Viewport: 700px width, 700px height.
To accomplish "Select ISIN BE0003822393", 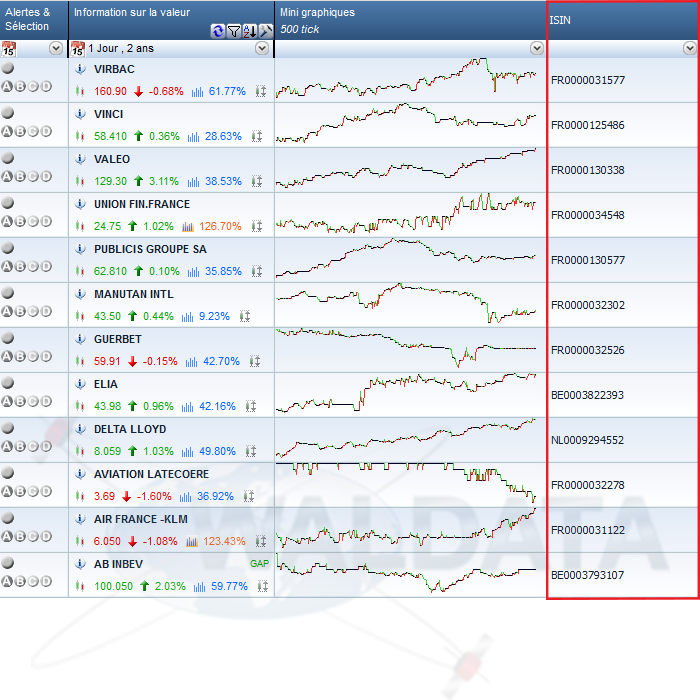I will 587,395.
